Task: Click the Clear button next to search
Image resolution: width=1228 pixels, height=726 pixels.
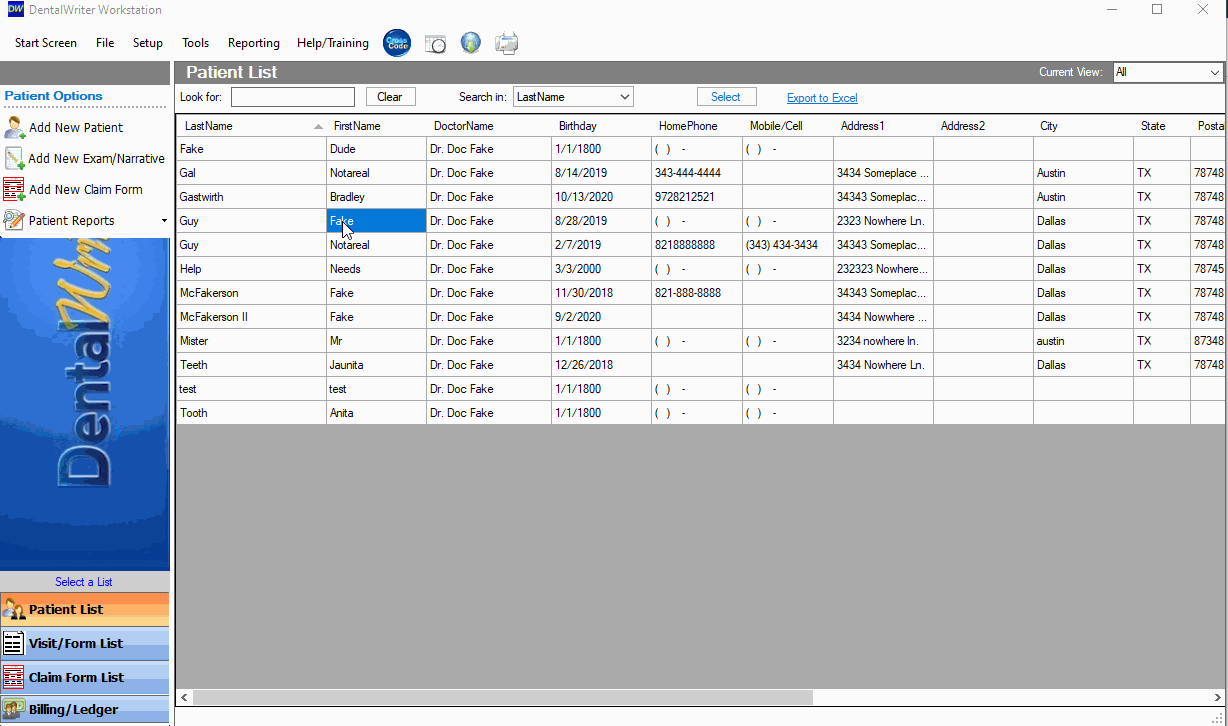Action: pyautogui.click(x=390, y=96)
